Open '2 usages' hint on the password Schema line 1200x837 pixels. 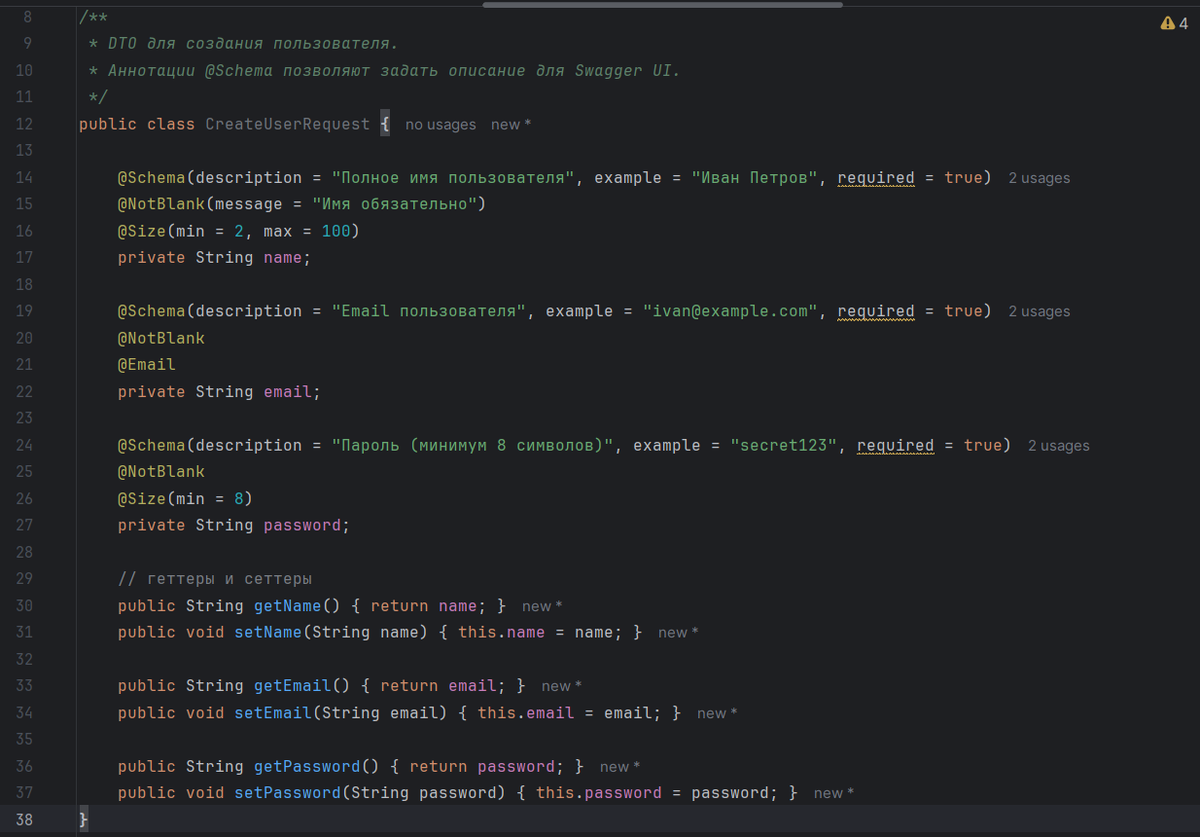tap(1059, 445)
